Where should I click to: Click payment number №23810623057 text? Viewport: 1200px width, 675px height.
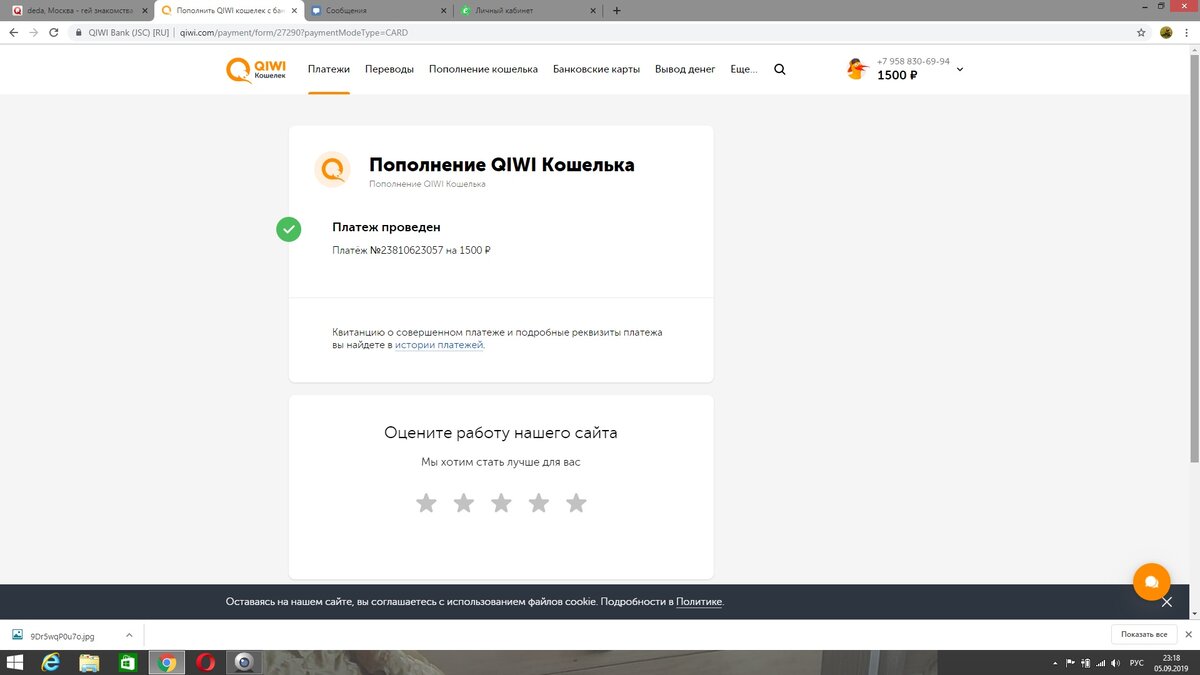click(x=406, y=250)
